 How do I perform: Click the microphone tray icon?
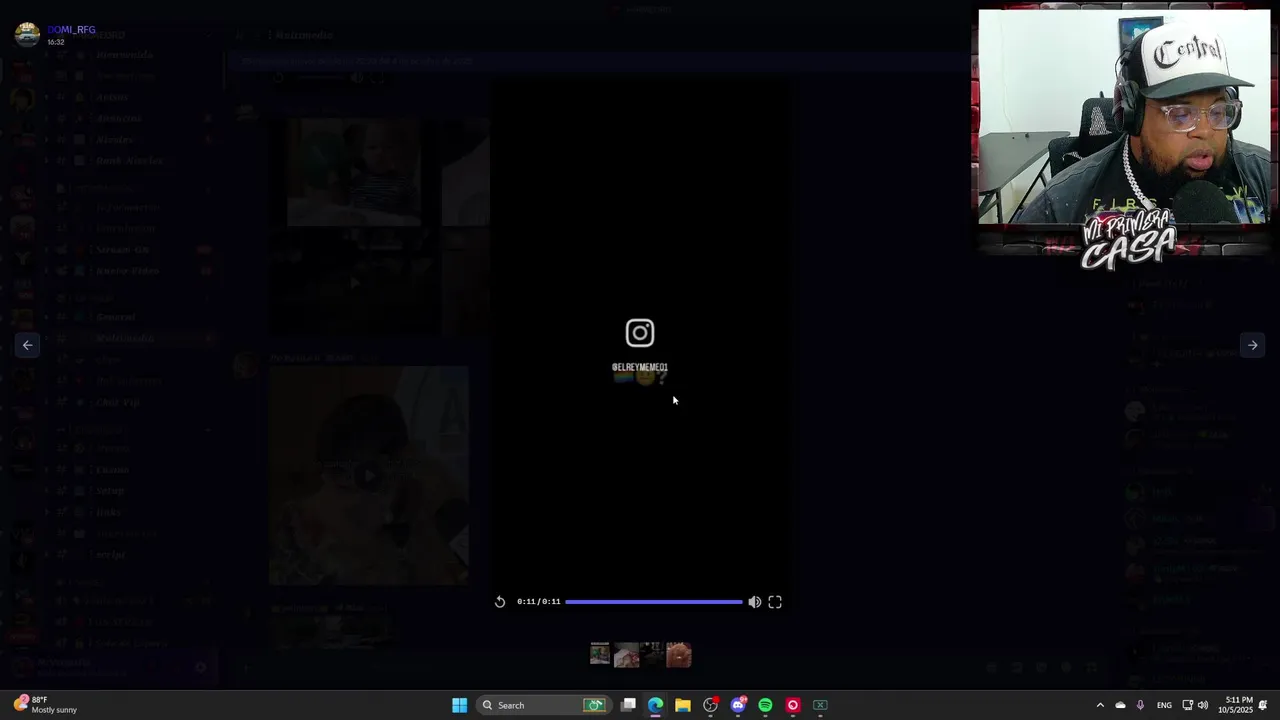click(1140, 705)
